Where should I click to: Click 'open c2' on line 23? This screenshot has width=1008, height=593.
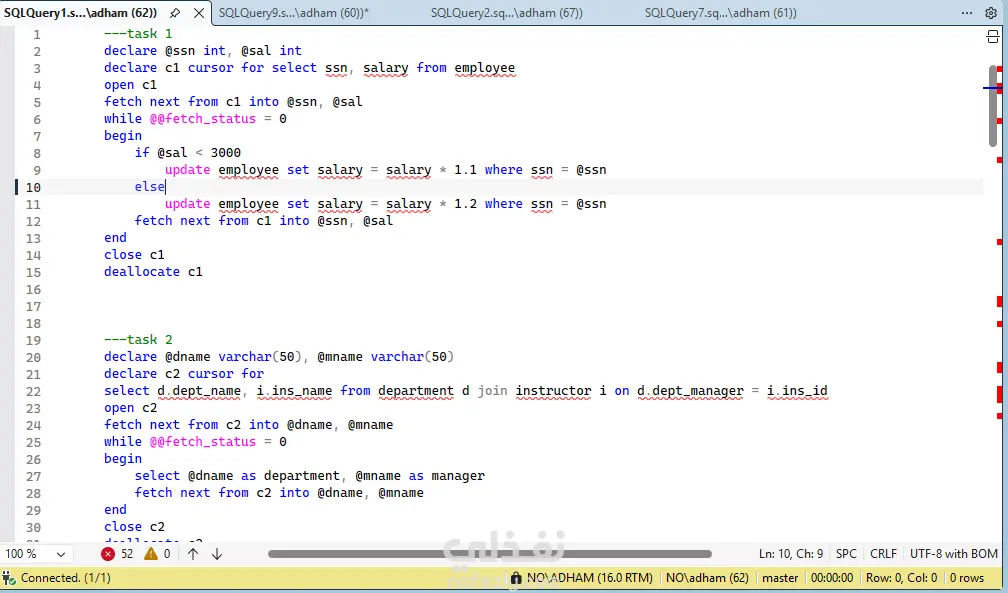pyautogui.click(x=130, y=408)
